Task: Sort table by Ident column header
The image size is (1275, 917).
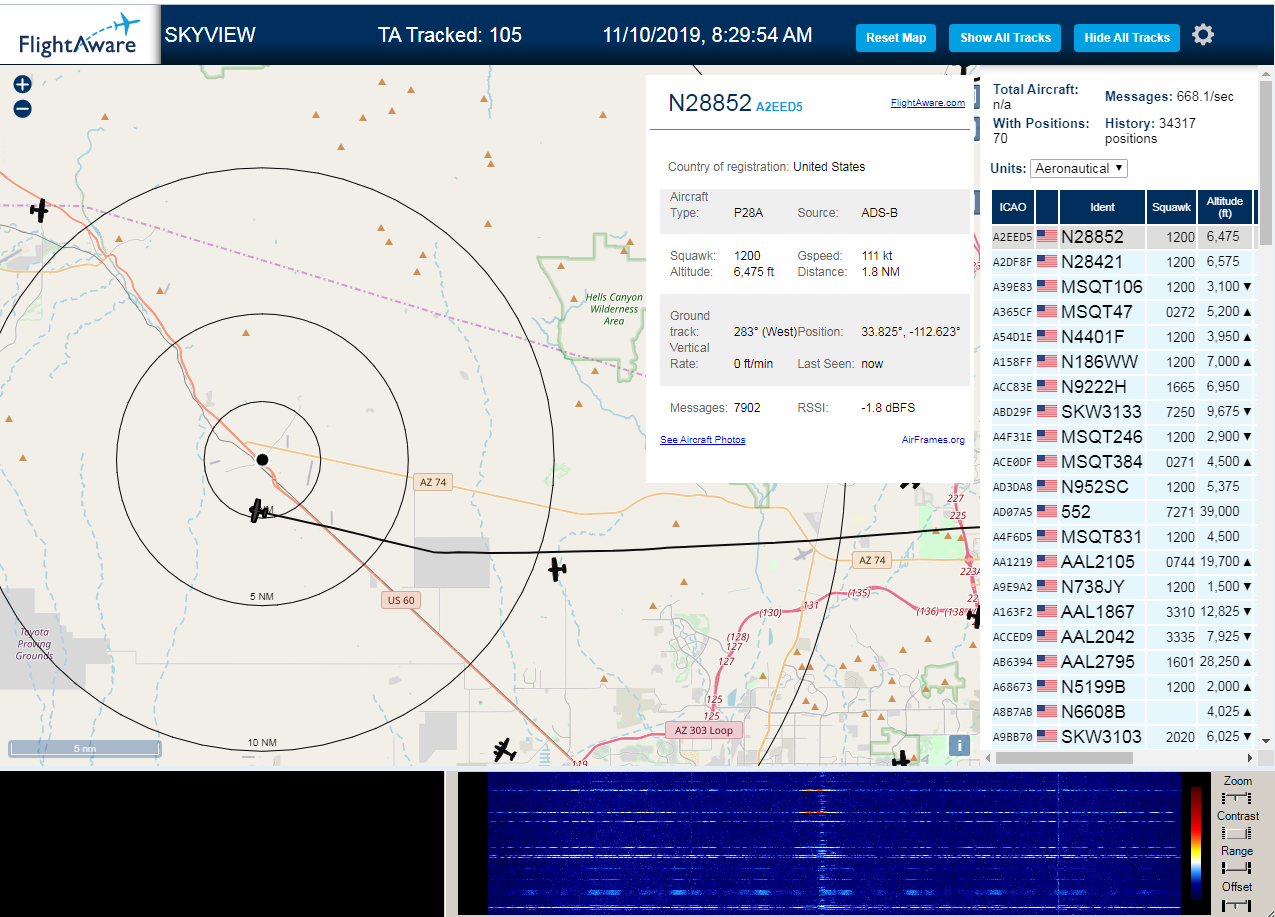Action: (x=1102, y=207)
